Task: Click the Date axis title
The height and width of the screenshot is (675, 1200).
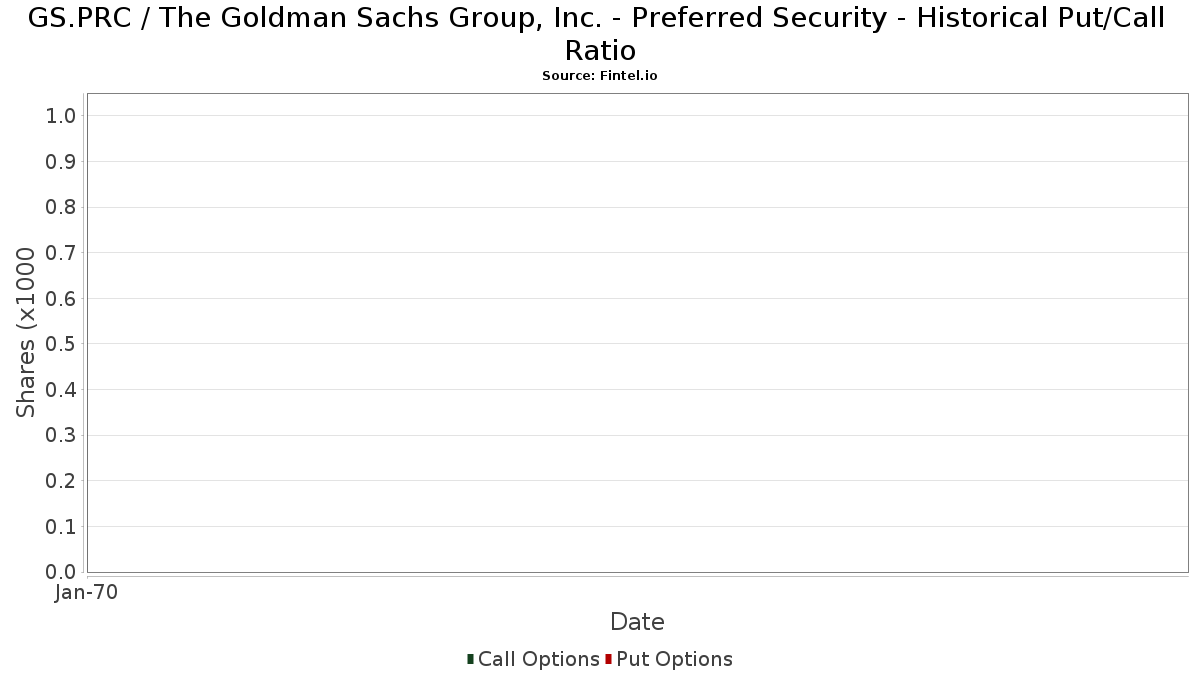Action: 637,622
